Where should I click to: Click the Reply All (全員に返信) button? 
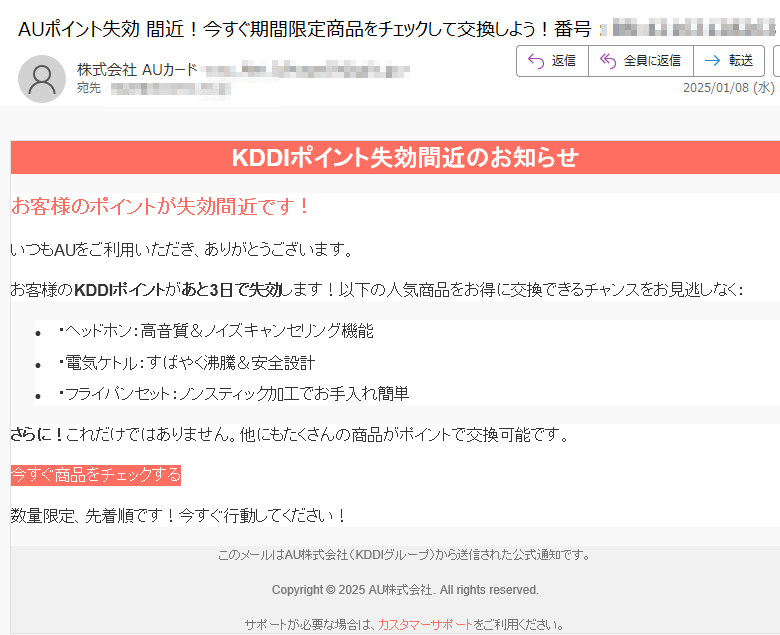pos(641,61)
